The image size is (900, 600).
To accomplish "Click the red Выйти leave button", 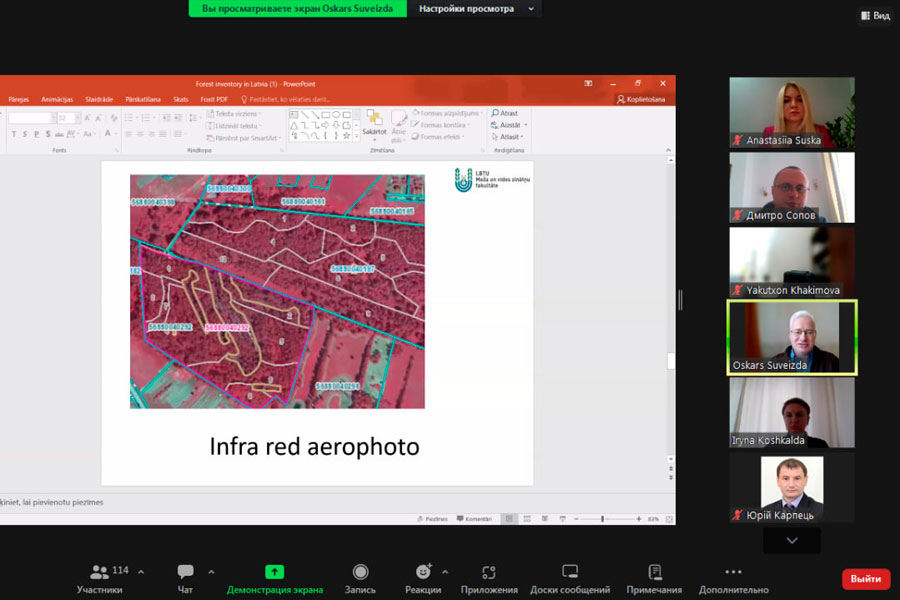I will pyautogui.click(x=865, y=579).
